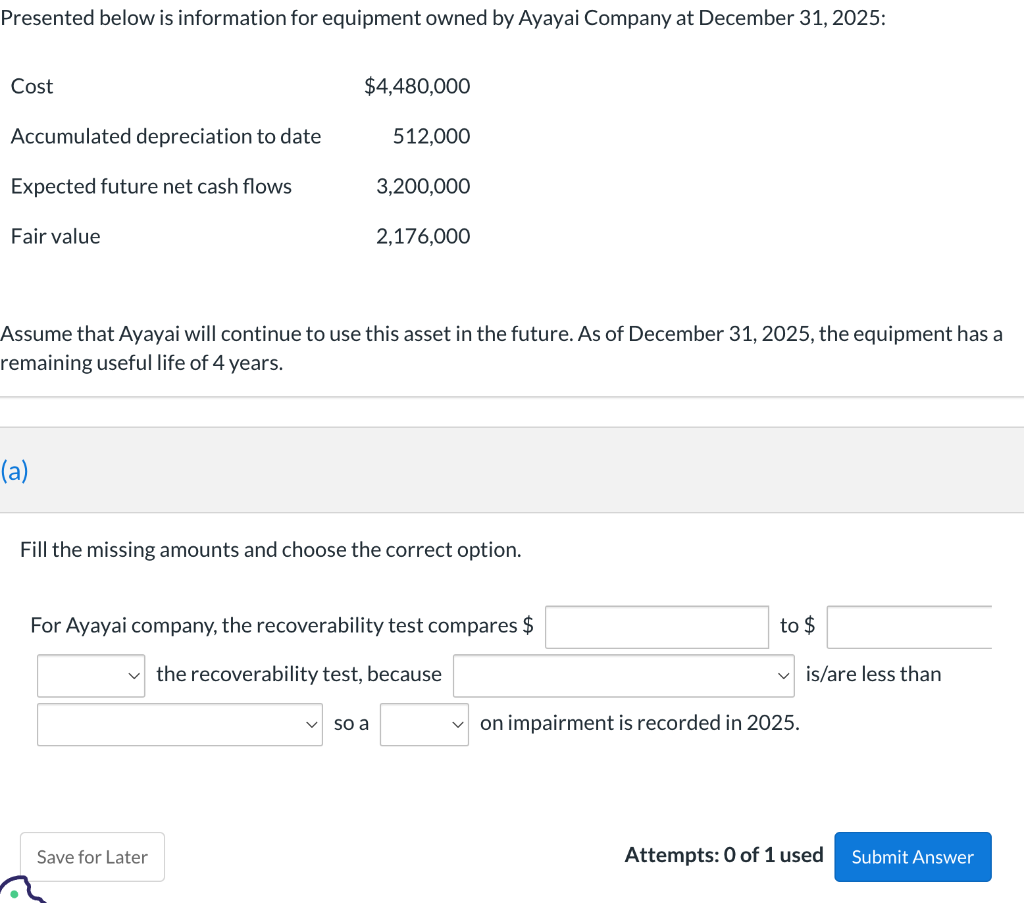1024x903 pixels.
Task: Open the dropdown before 'the recoverability test'
Action: point(90,675)
